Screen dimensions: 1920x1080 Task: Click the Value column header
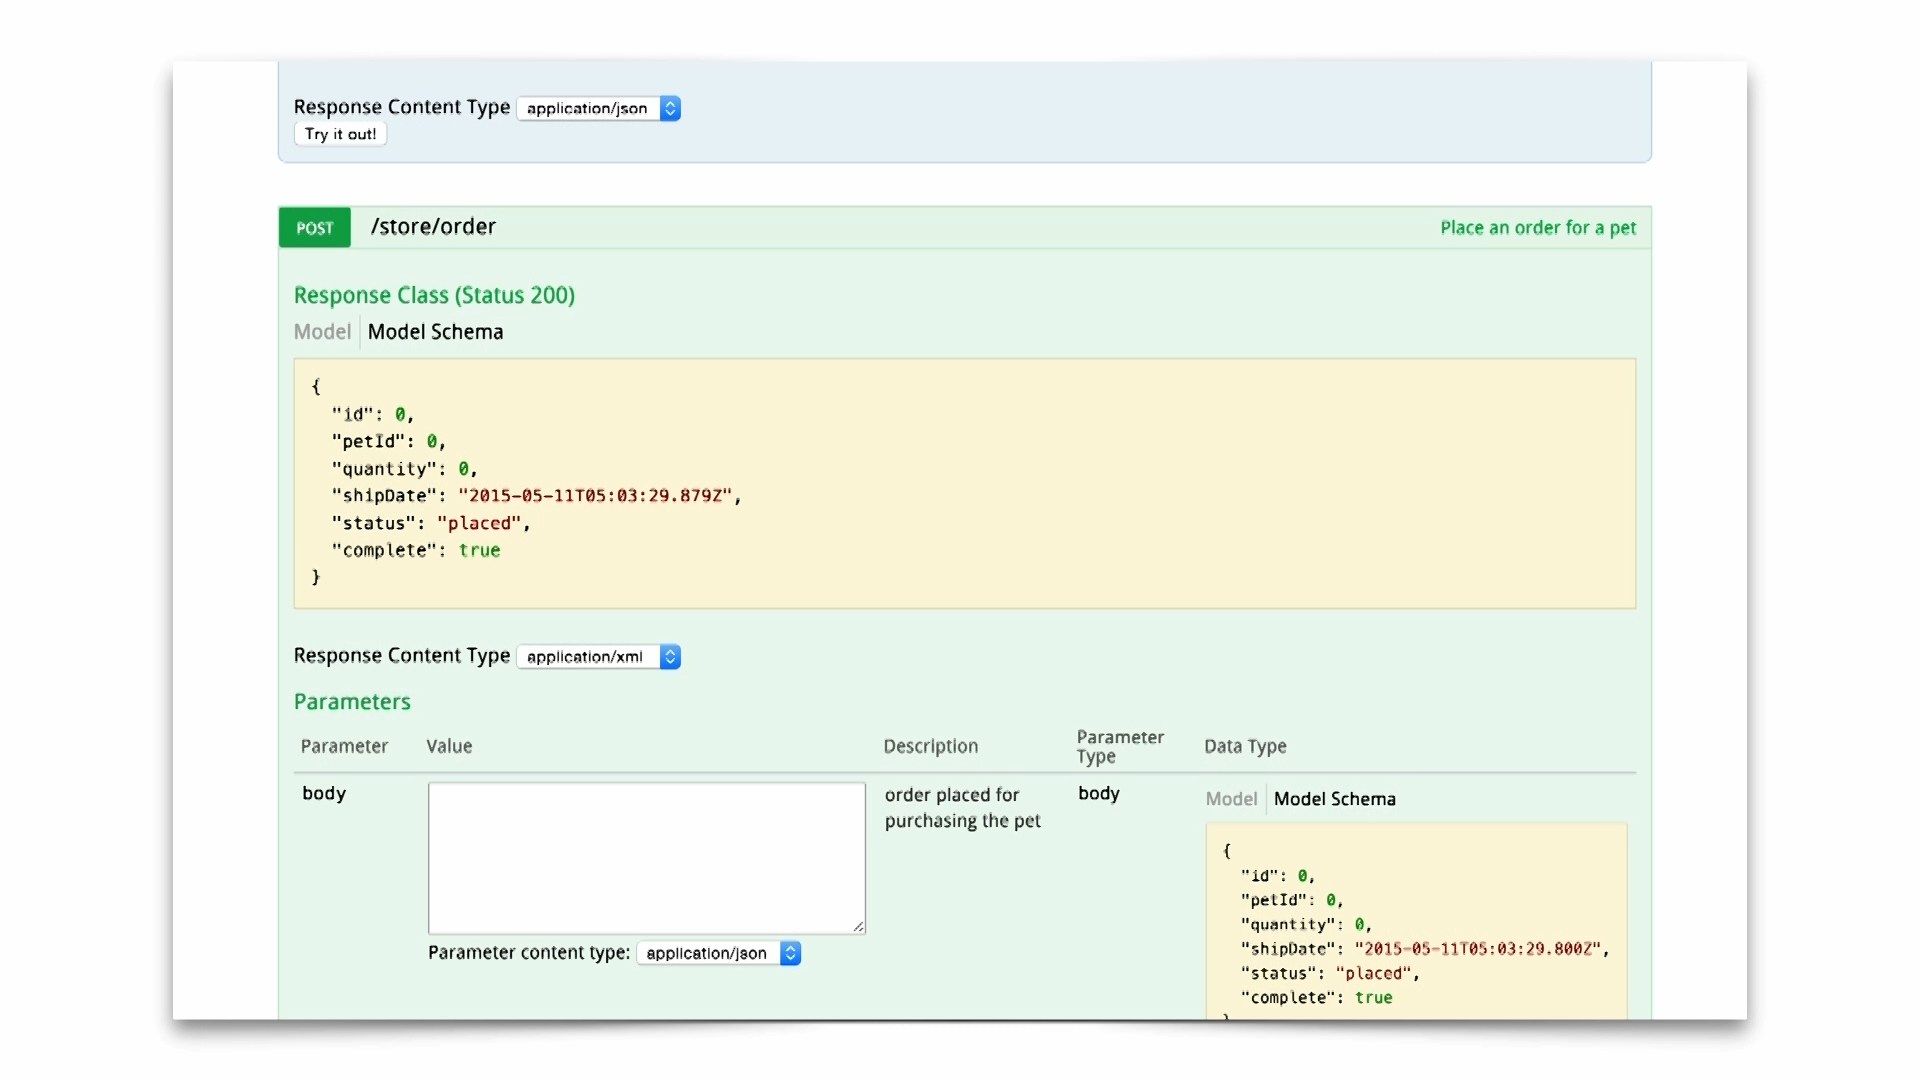click(449, 746)
